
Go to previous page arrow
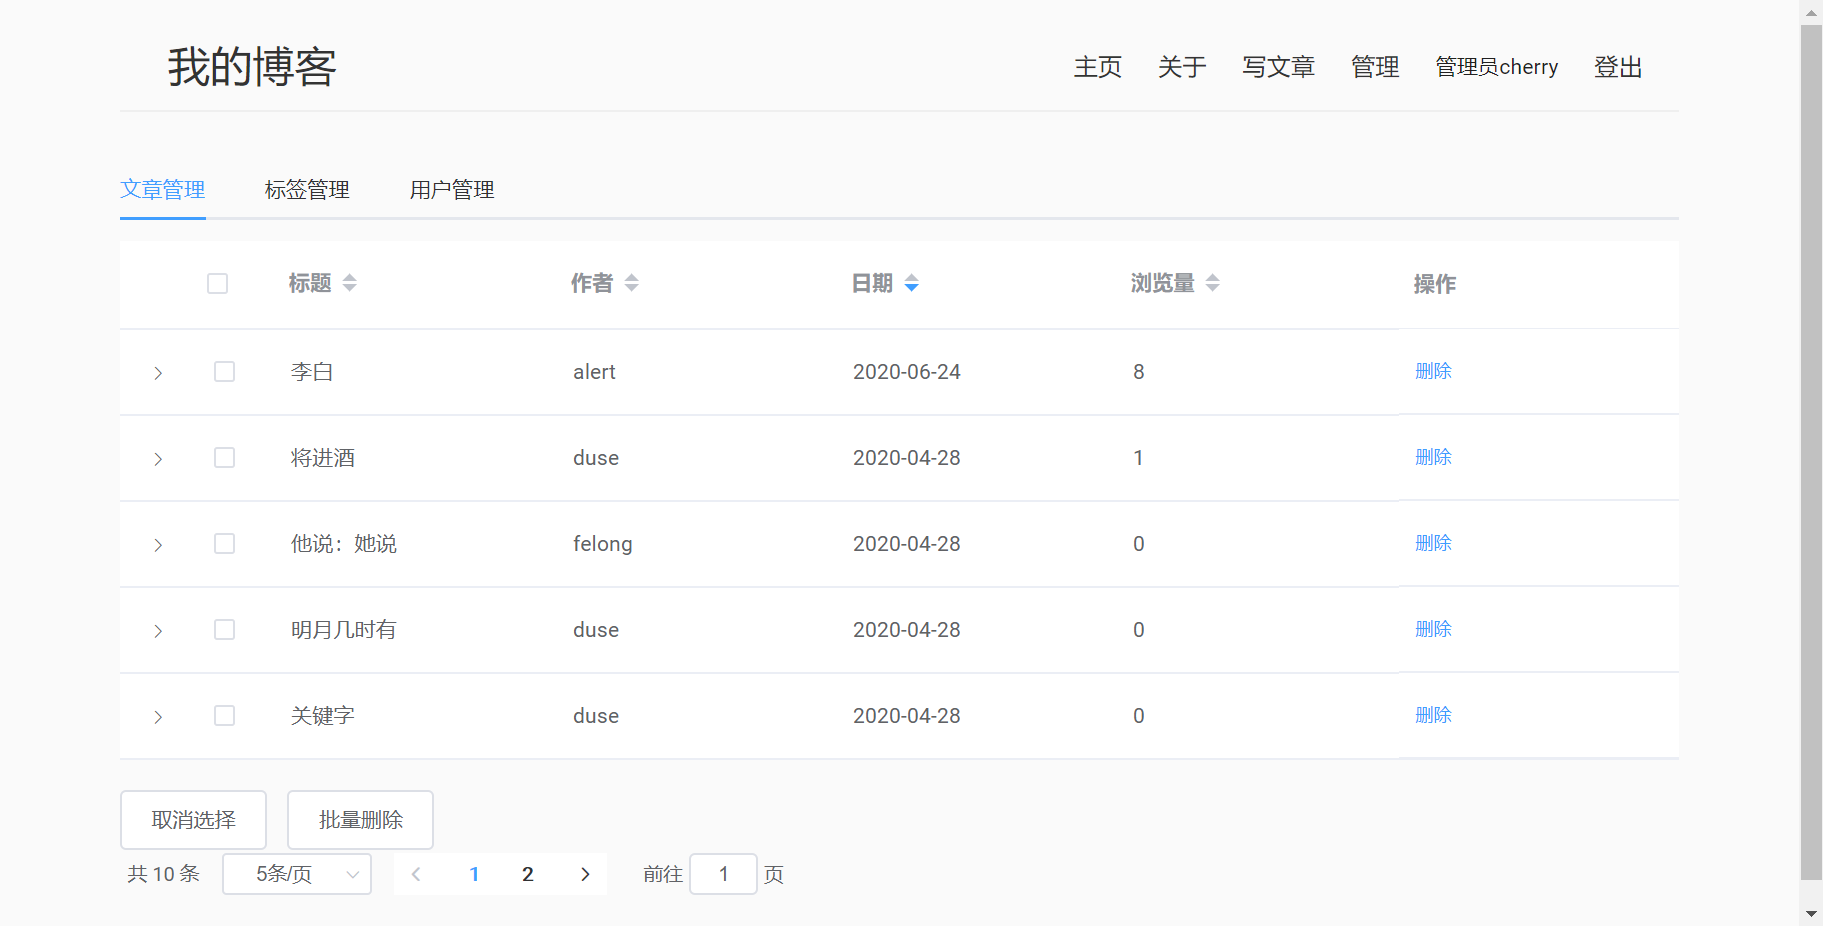click(x=416, y=874)
